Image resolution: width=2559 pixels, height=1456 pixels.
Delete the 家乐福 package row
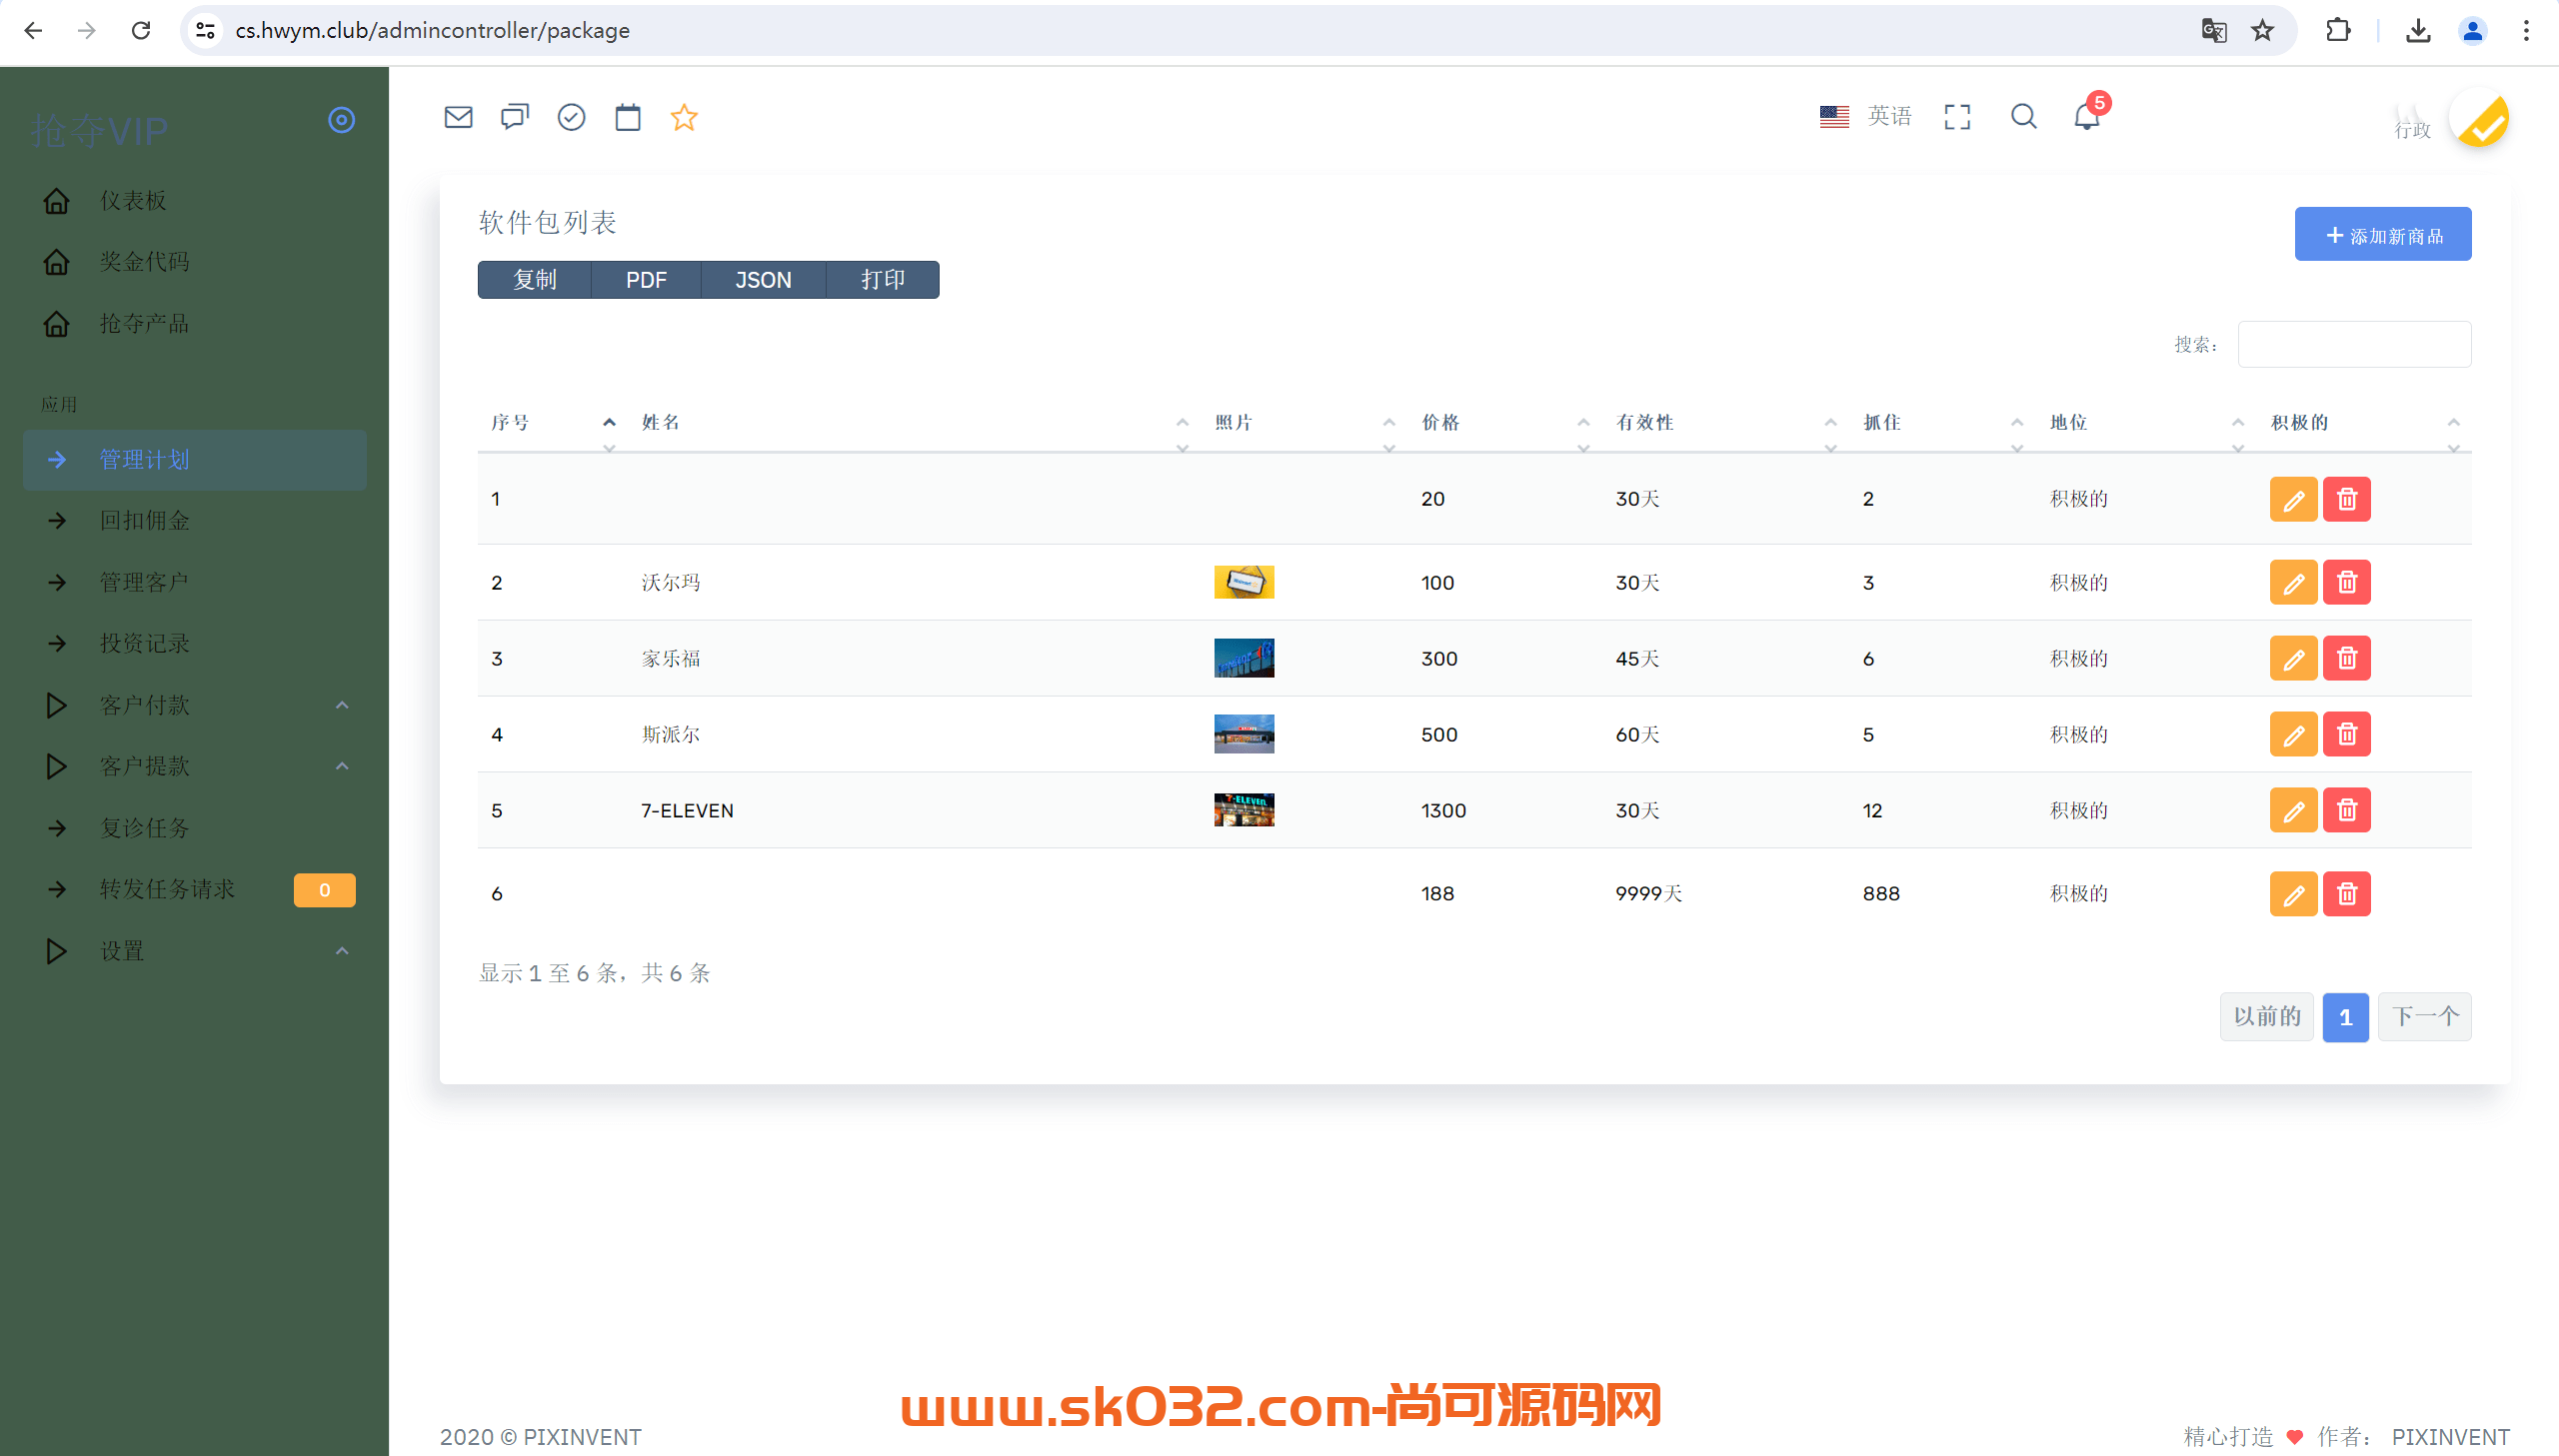(x=2346, y=659)
